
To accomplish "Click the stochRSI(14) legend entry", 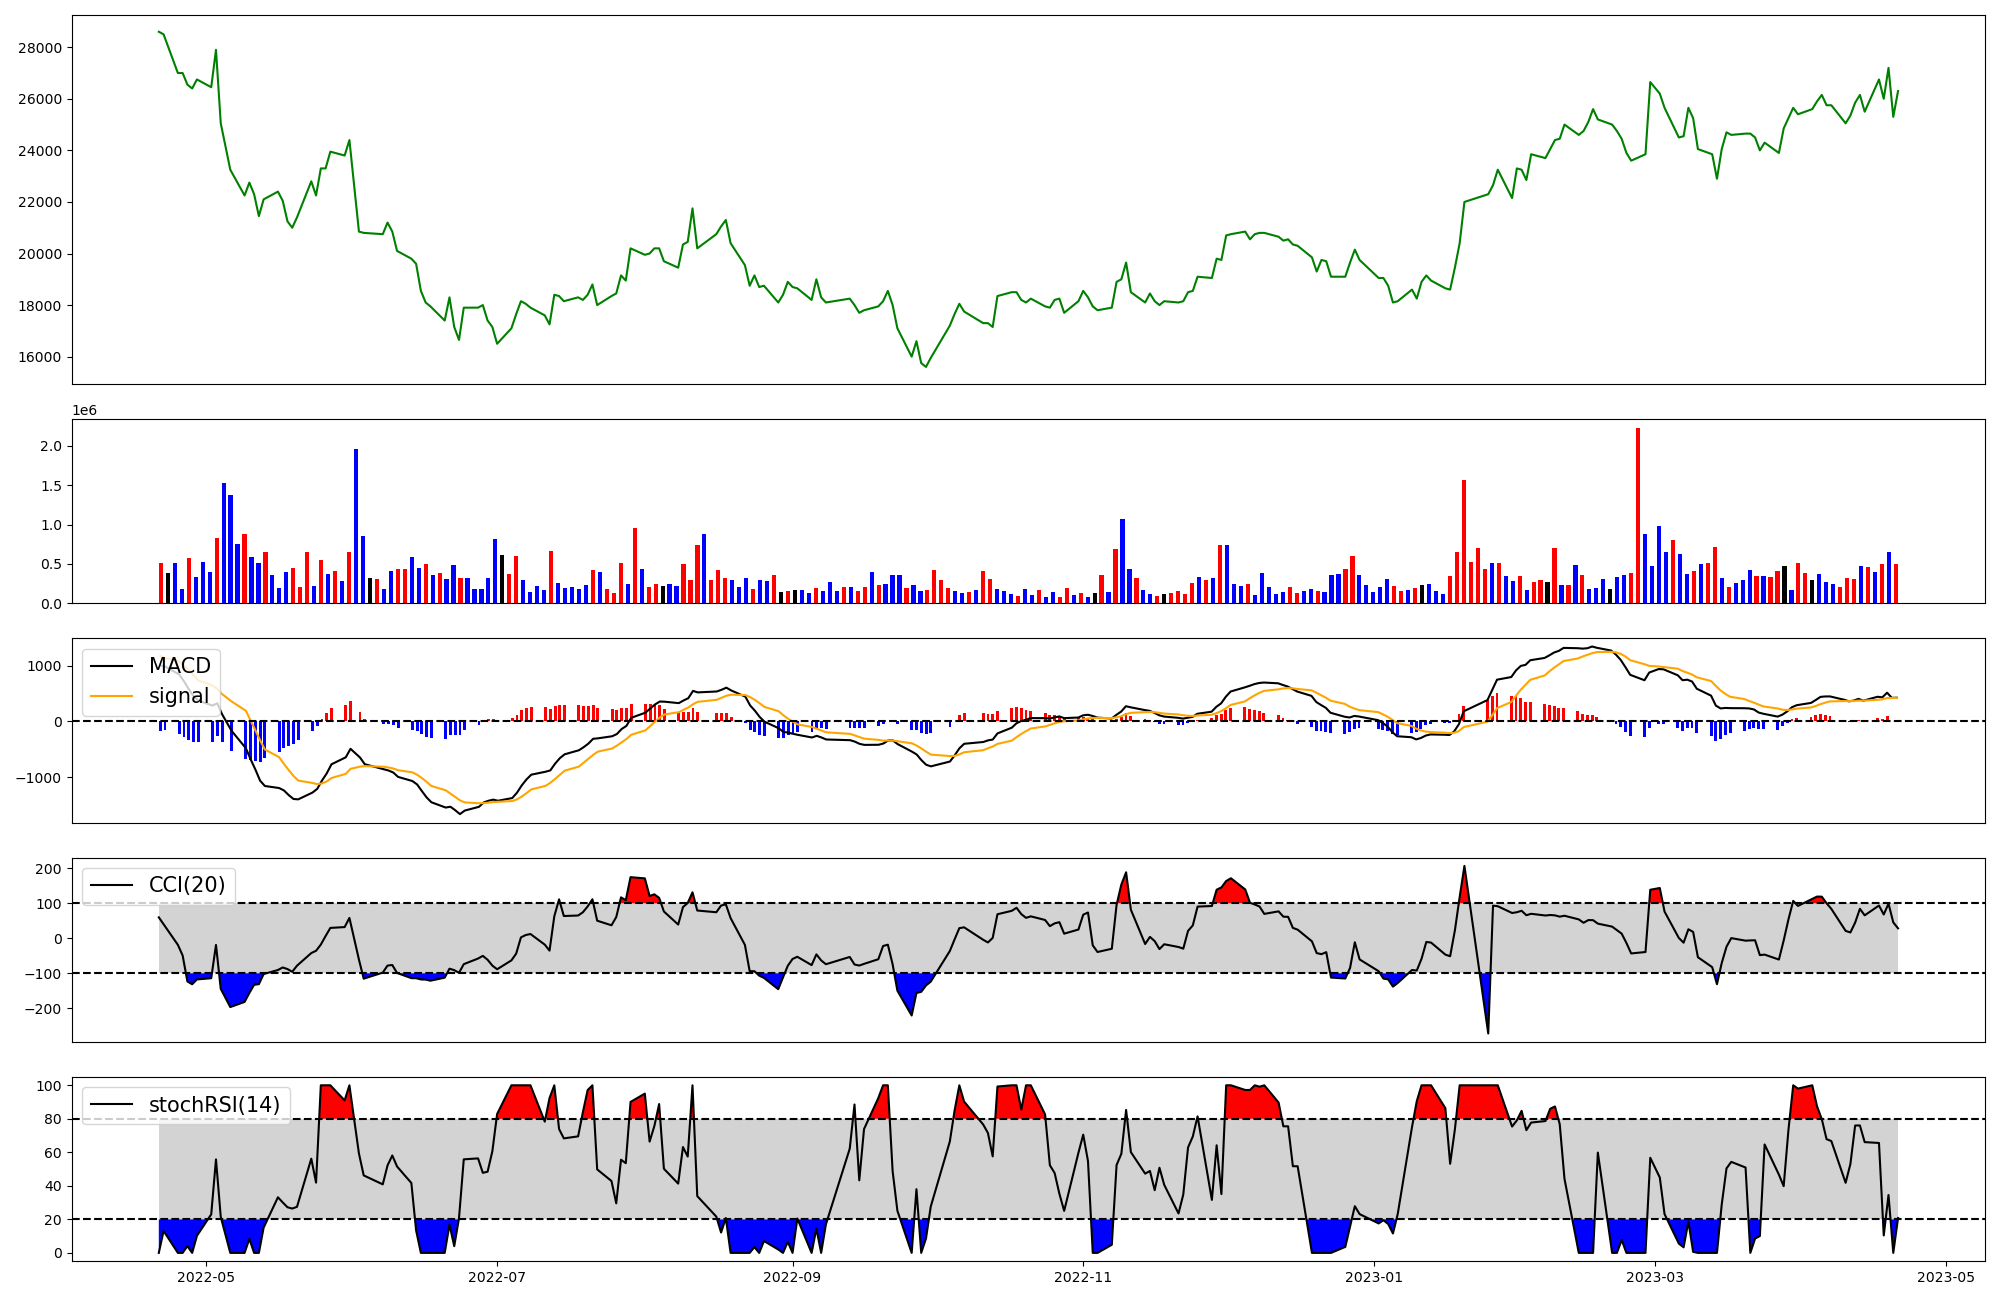I will click(x=214, y=1105).
